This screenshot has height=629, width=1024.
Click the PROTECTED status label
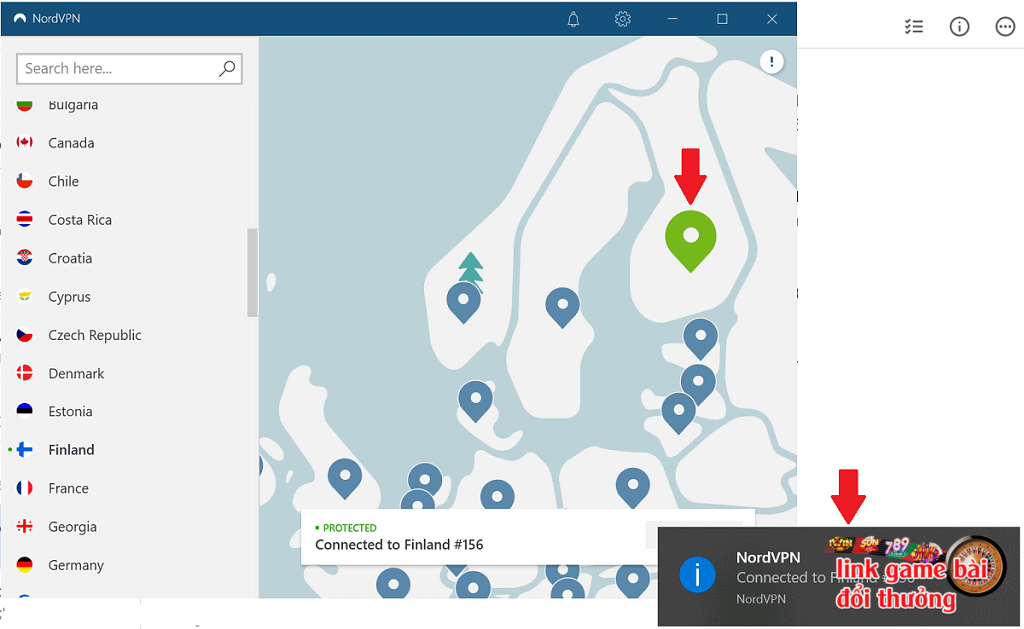point(349,528)
